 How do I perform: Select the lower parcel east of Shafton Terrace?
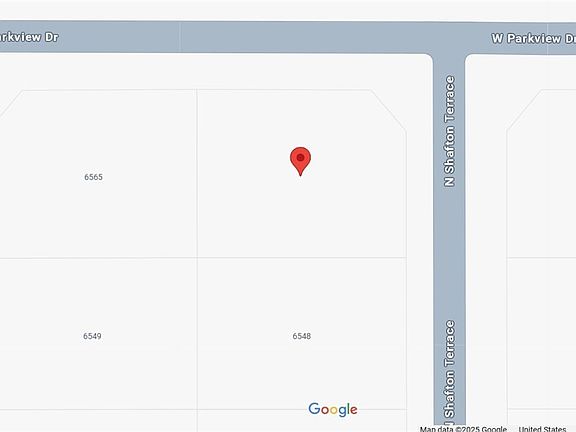click(x=541, y=333)
